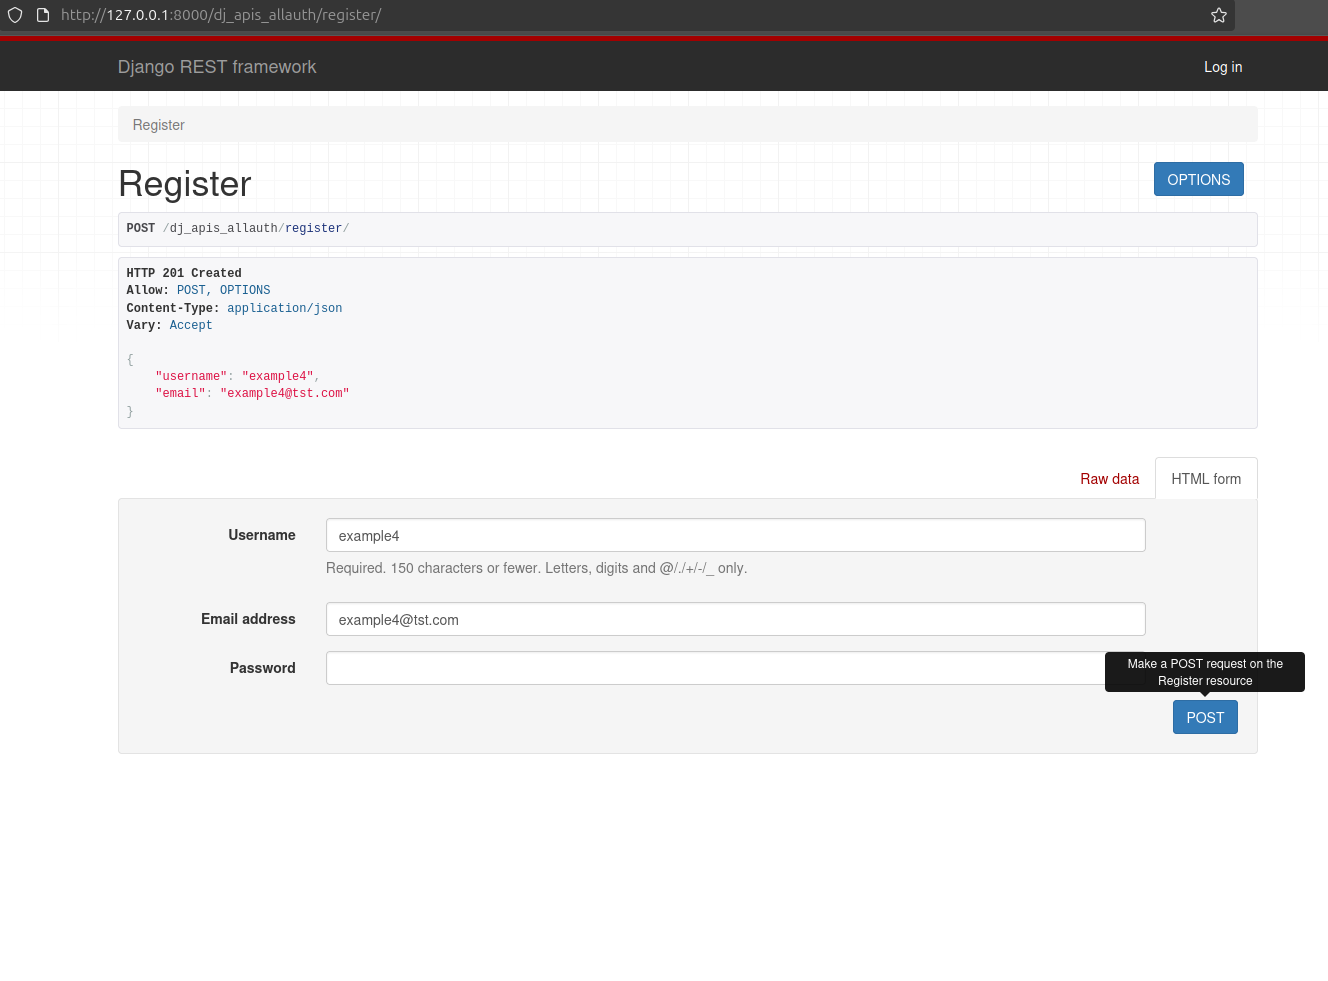Click the dj_apis_allauth path segment link
Screen dimensions: 1328x981
point(222,228)
